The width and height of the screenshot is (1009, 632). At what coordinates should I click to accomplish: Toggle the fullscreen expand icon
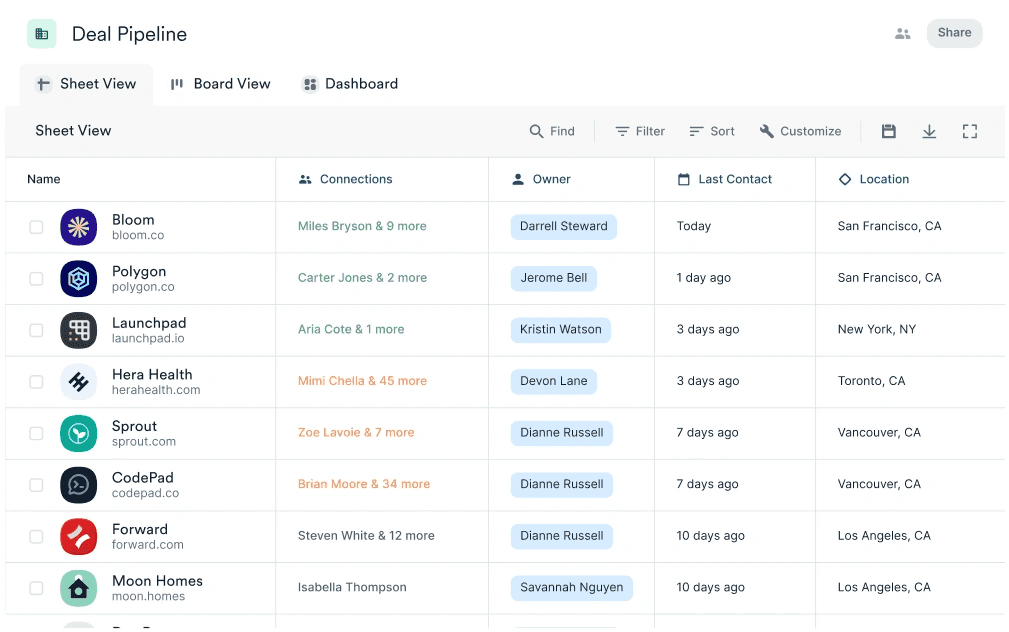tap(970, 131)
